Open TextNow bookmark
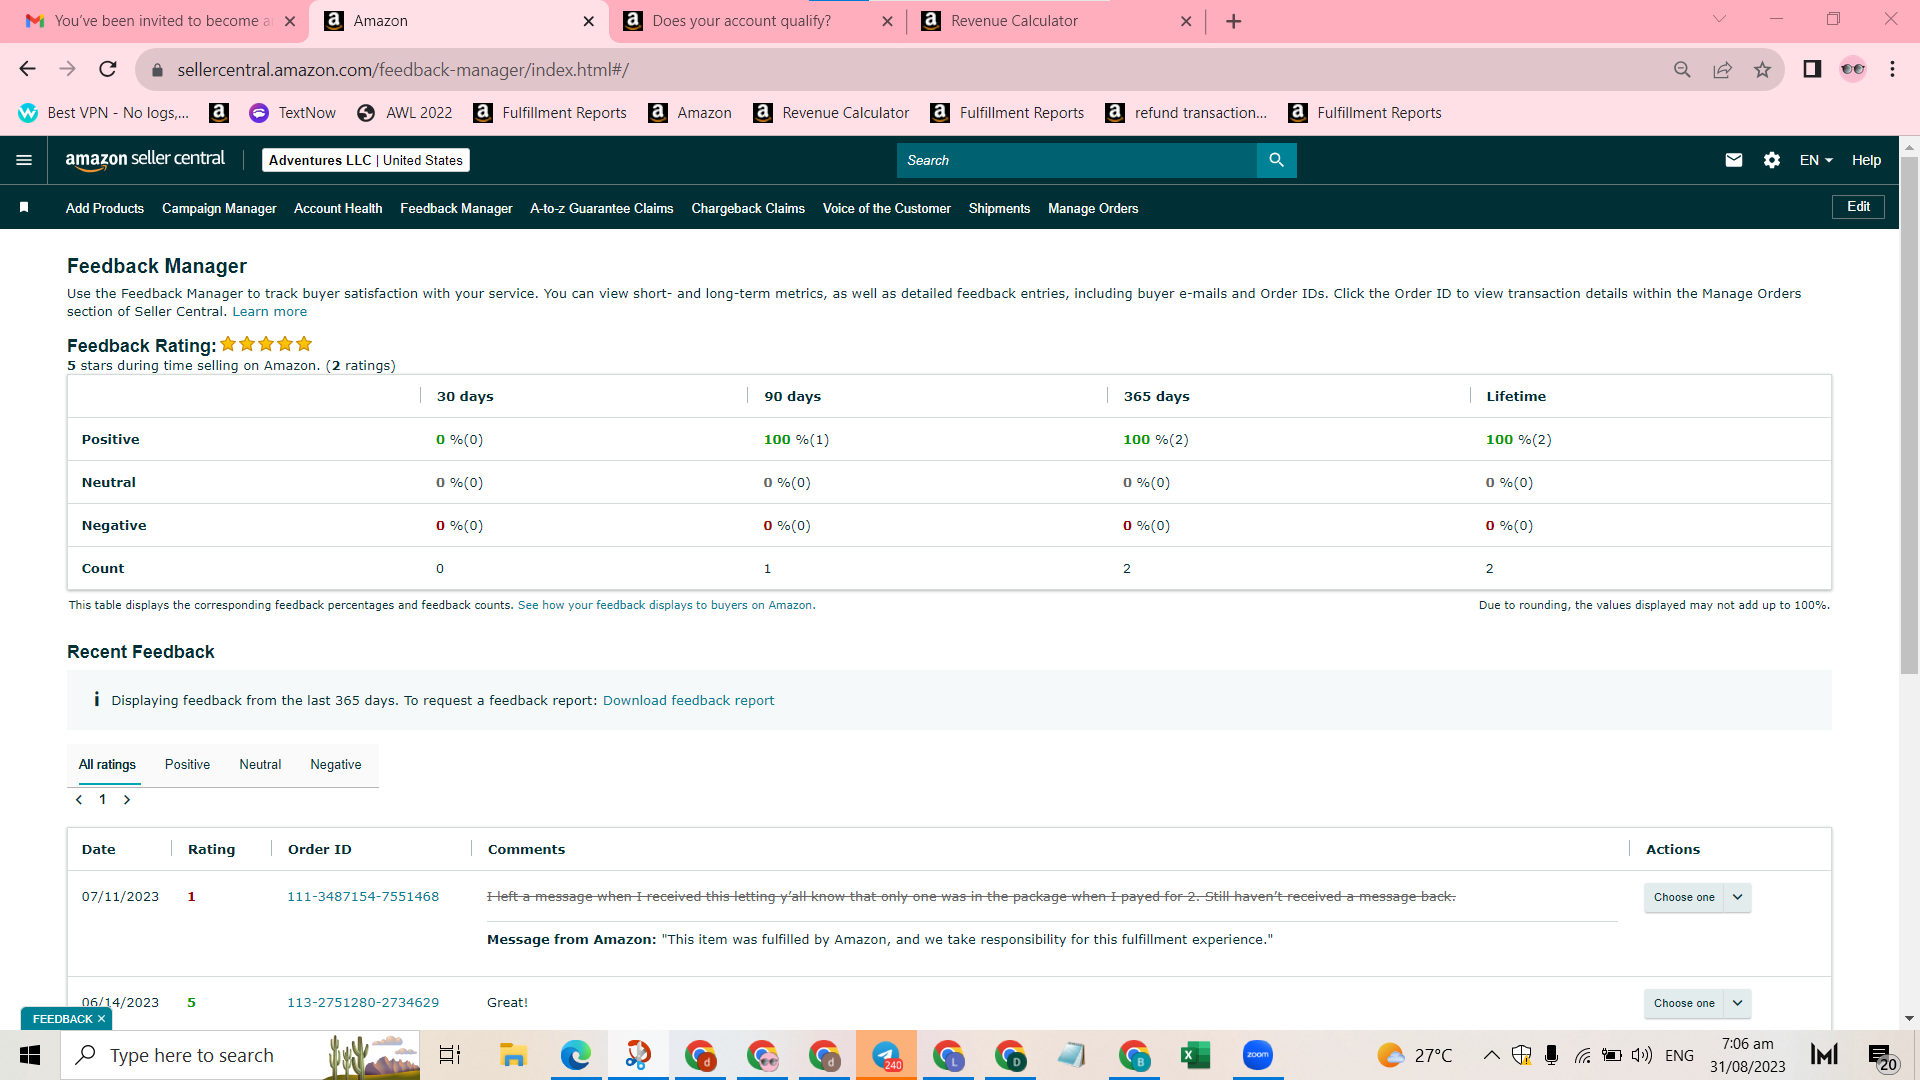The width and height of the screenshot is (1920, 1080). pos(293,112)
